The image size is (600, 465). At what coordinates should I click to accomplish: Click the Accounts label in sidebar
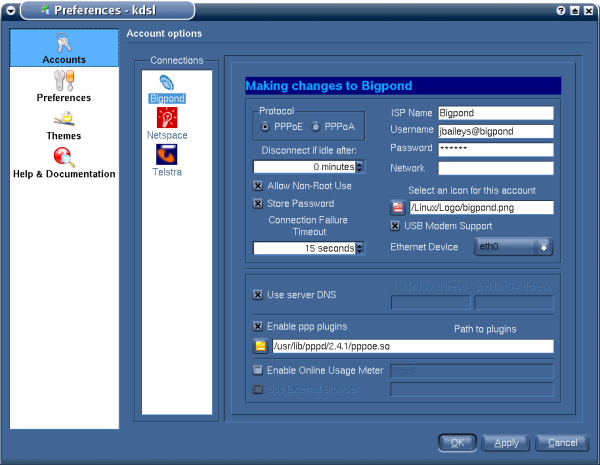(x=64, y=60)
